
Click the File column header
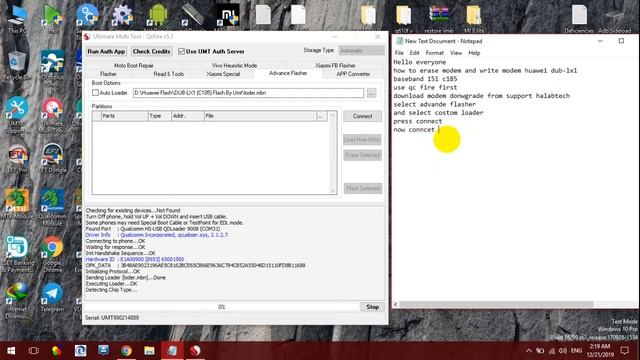(260, 116)
